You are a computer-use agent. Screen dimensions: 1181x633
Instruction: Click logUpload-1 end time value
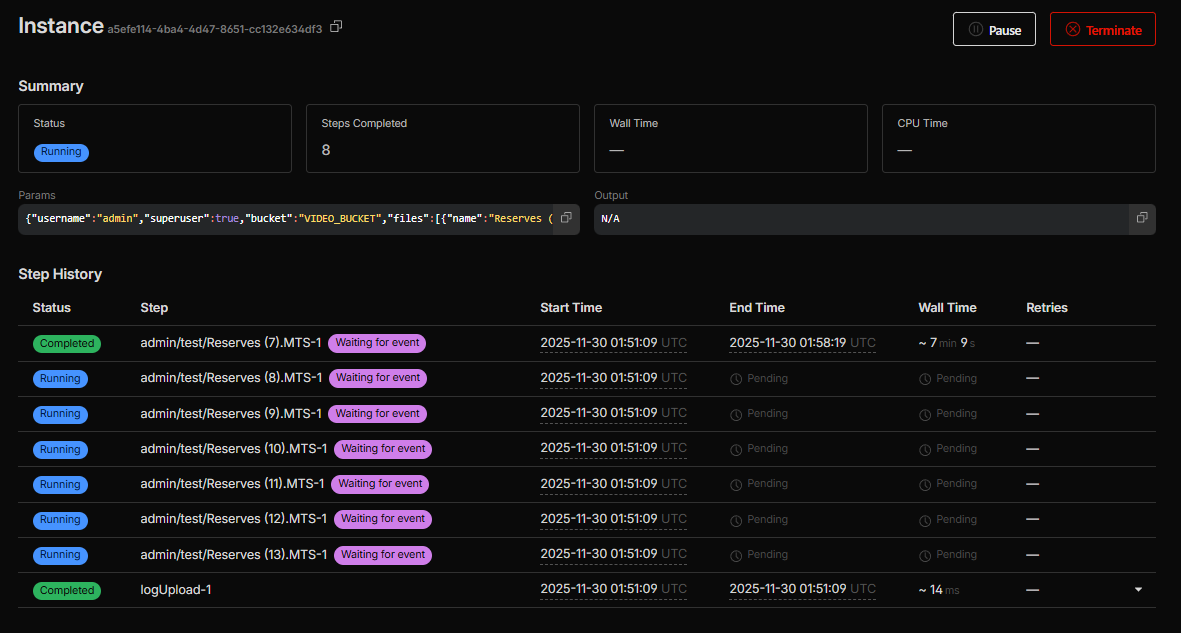coord(802,589)
